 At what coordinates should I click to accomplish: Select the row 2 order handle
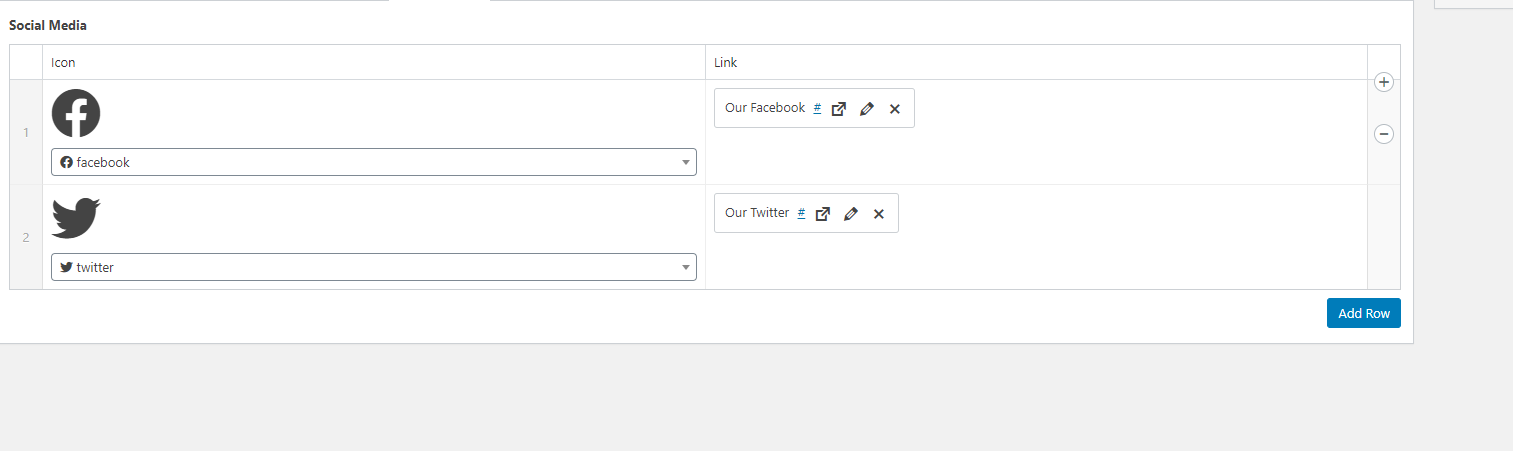click(x=26, y=237)
